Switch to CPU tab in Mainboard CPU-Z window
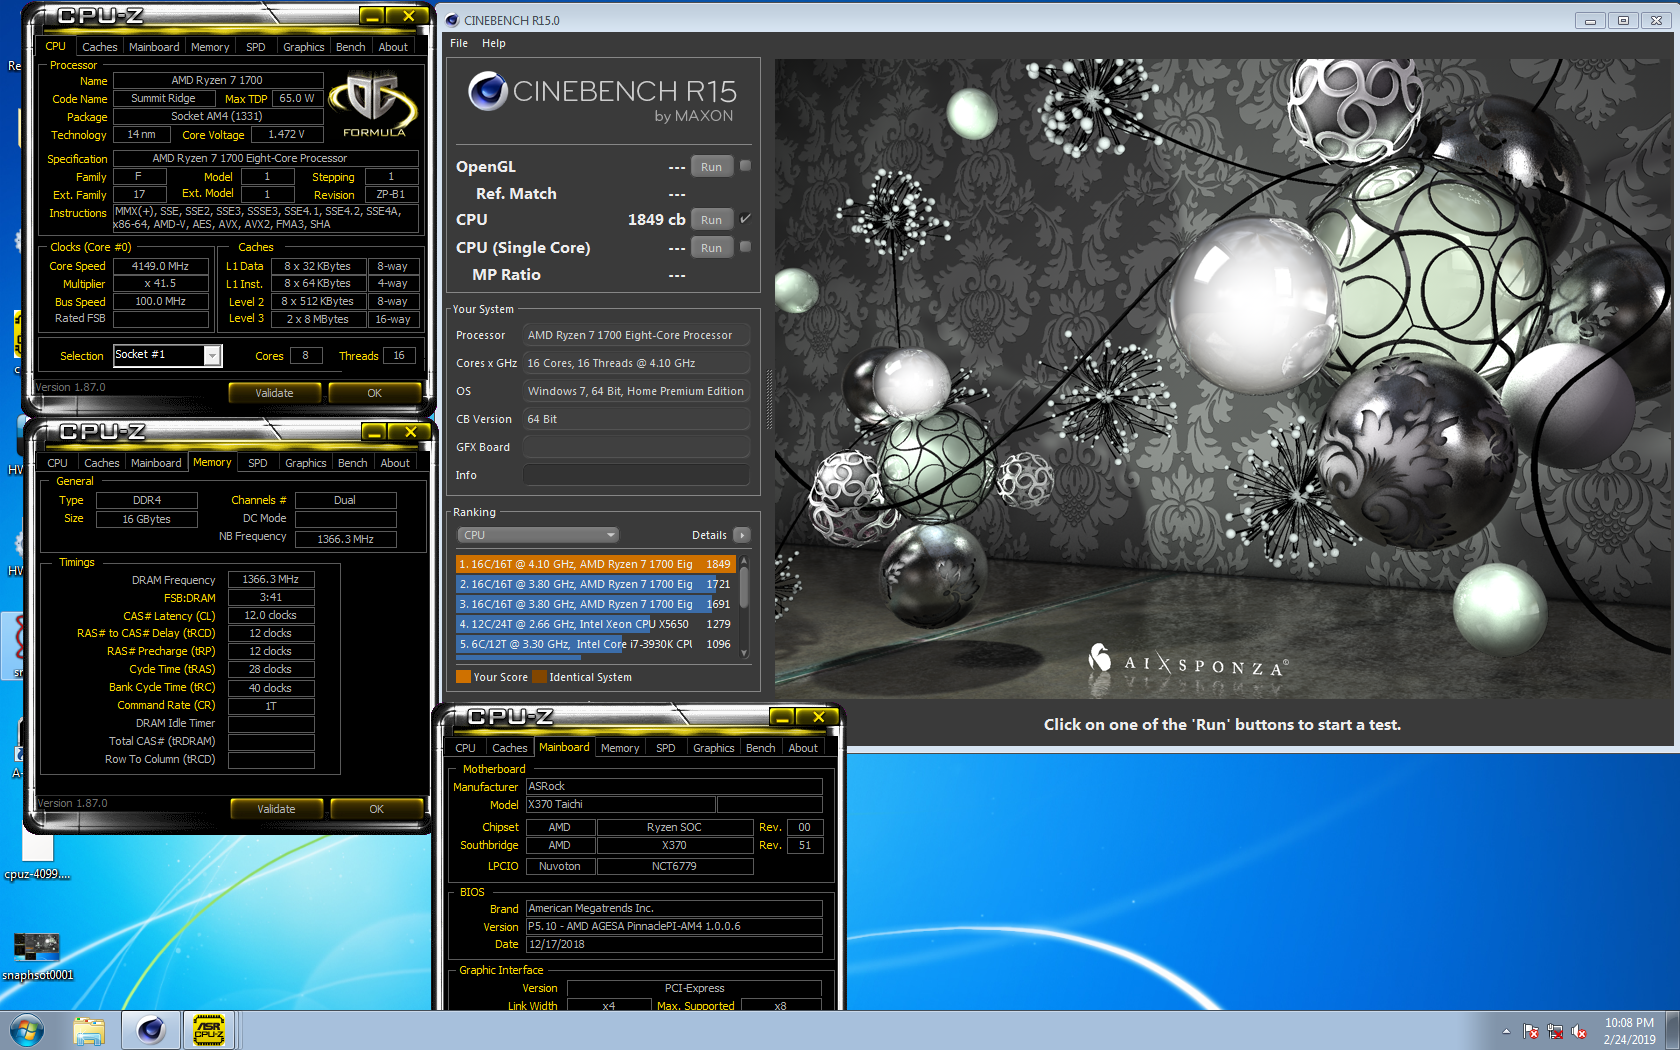The height and width of the screenshot is (1050, 1680). pyautogui.click(x=465, y=748)
